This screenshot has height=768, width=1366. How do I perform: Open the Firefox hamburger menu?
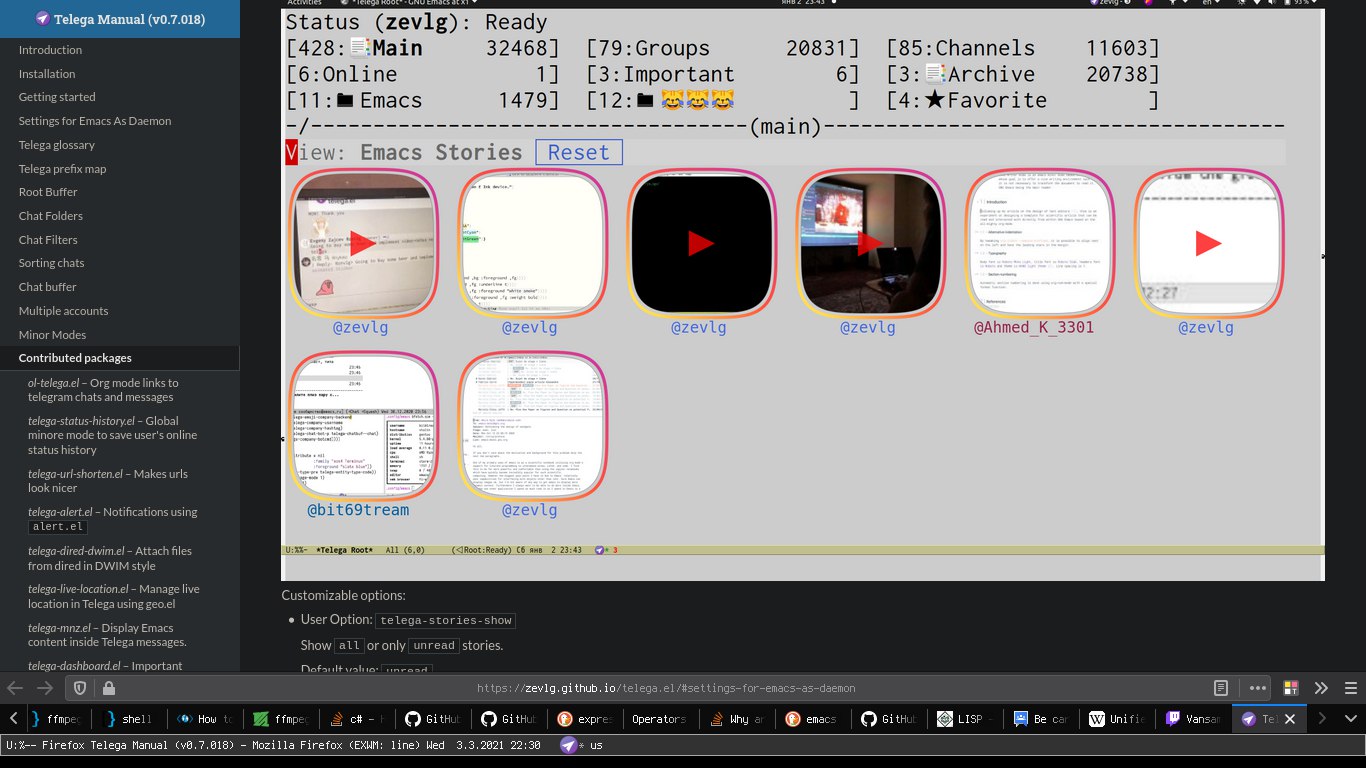(x=1350, y=688)
